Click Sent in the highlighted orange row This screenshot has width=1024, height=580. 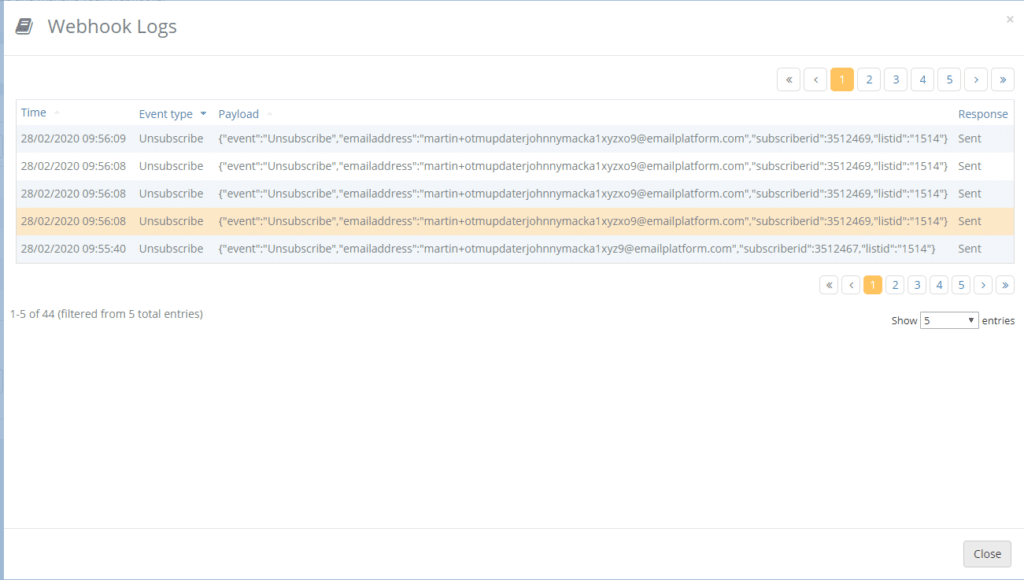(x=969, y=221)
